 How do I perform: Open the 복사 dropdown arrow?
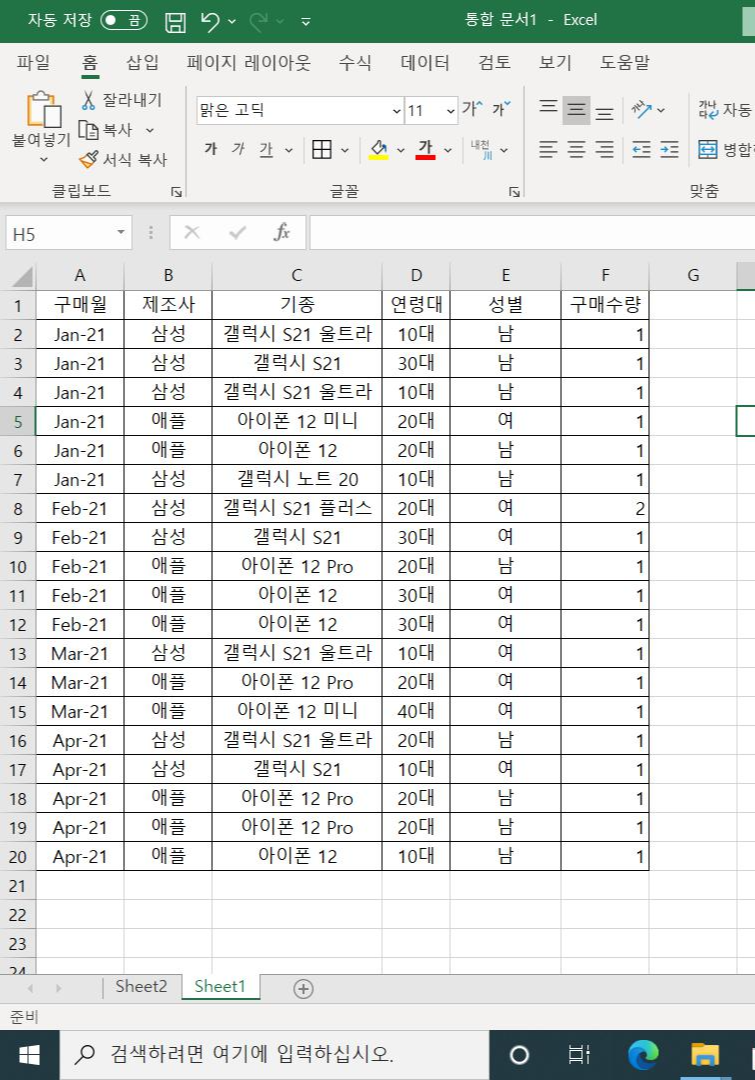149,130
